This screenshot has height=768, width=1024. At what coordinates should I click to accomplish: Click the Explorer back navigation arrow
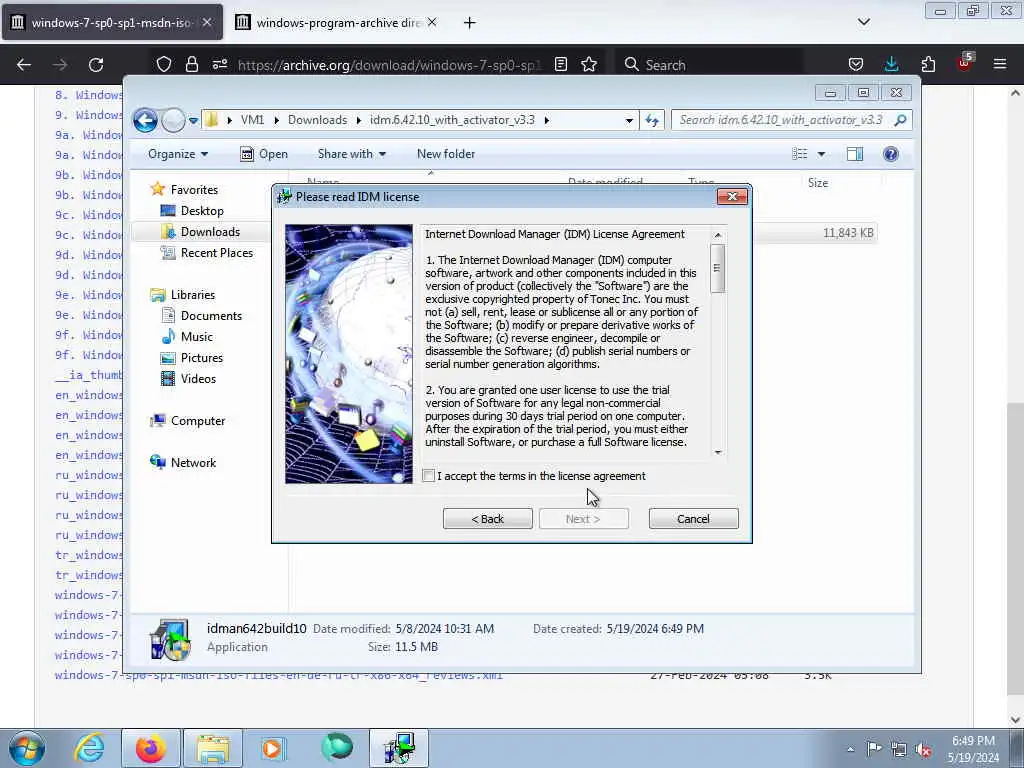[146, 120]
